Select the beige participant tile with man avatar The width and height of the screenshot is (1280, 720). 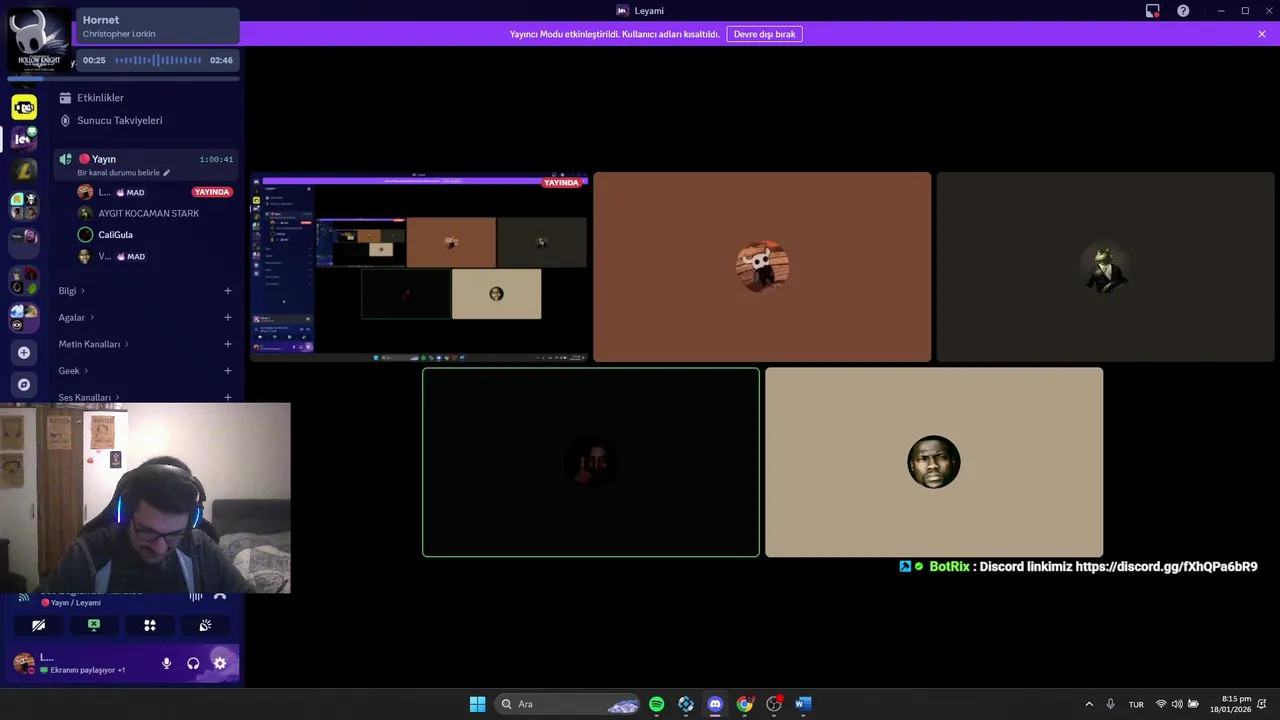(934, 462)
